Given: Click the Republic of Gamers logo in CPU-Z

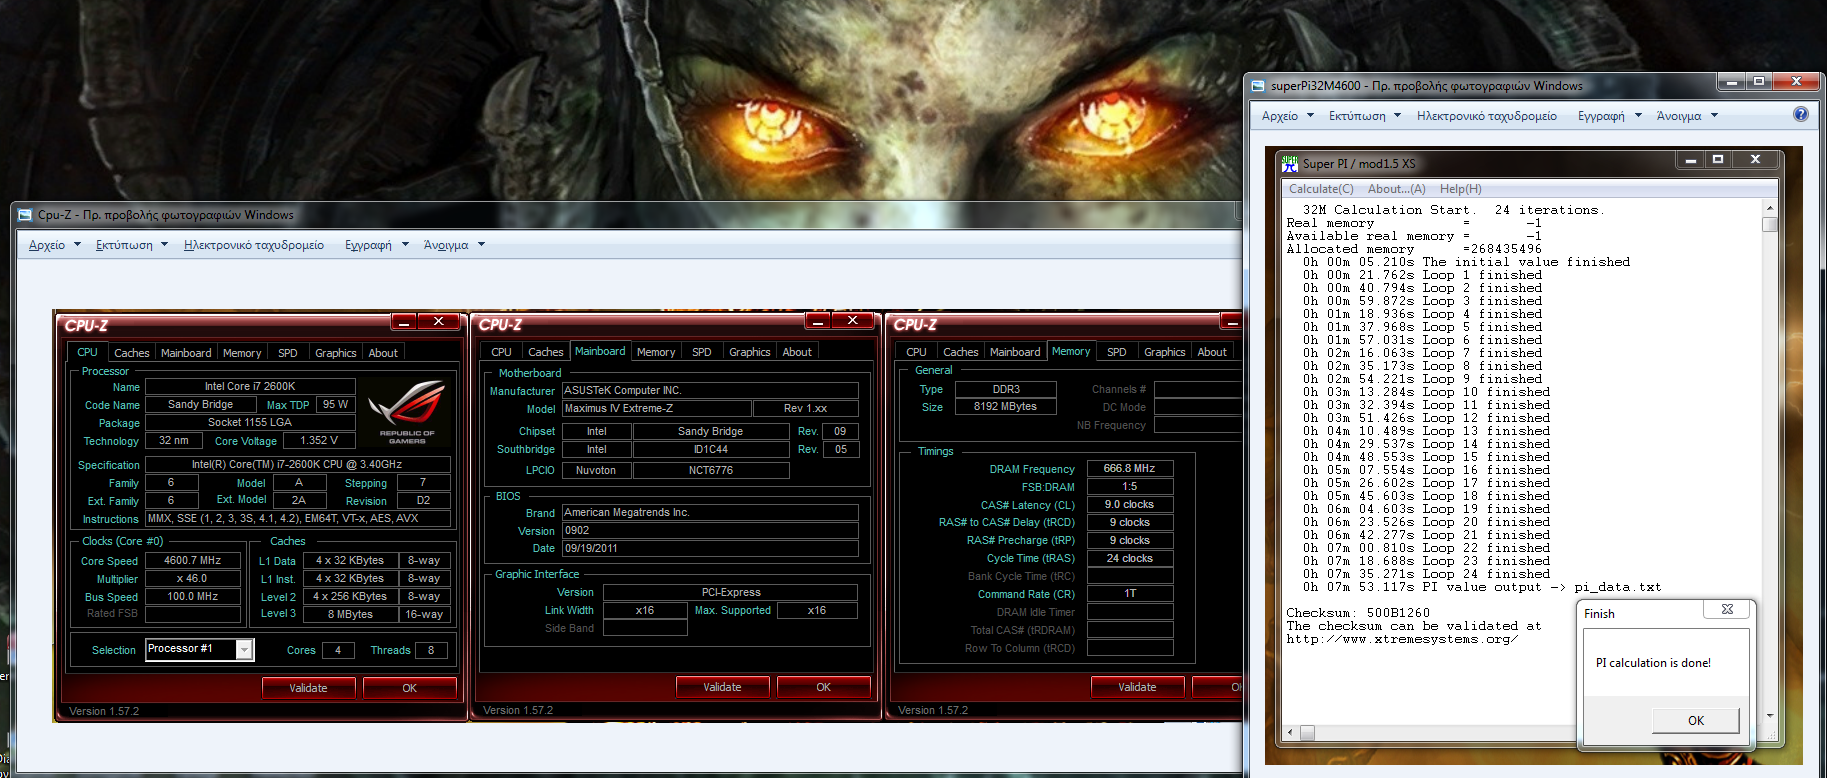Looking at the screenshot, I should 406,410.
